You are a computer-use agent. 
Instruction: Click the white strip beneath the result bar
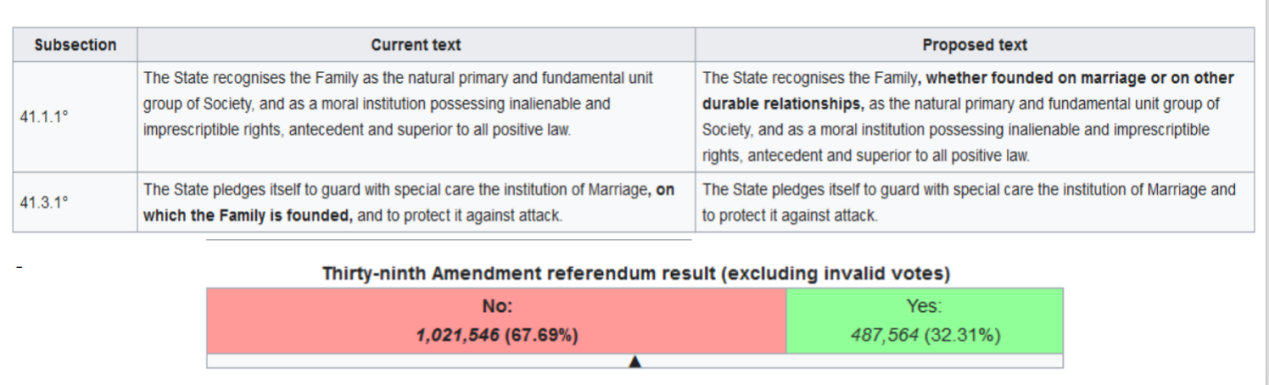(635, 361)
